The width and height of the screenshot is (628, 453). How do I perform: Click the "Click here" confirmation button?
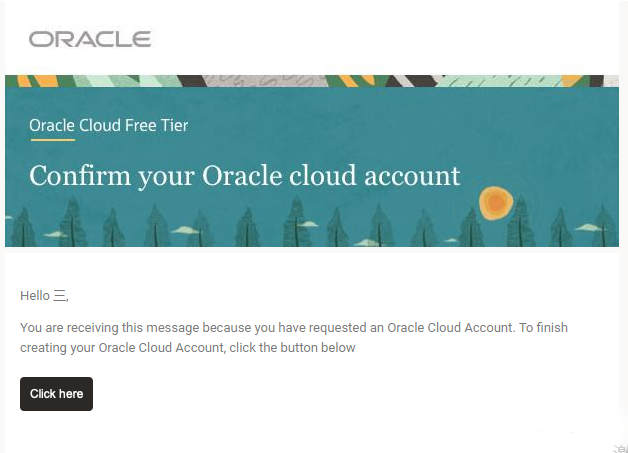click(x=56, y=394)
